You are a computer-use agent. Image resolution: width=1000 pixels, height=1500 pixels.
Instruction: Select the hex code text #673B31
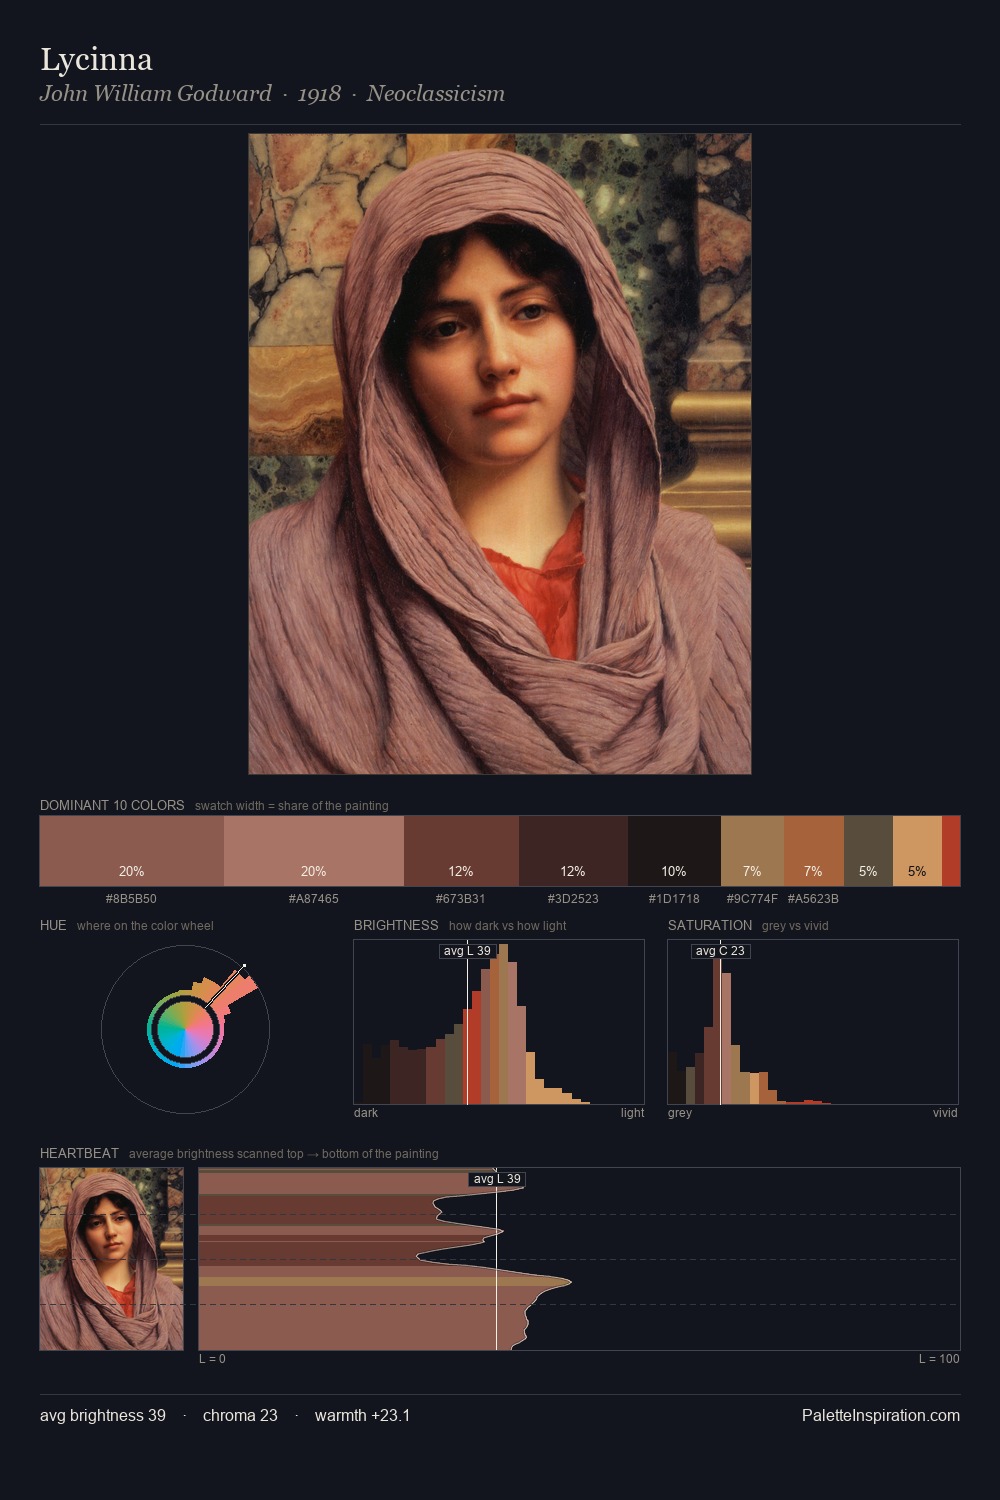point(461,899)
